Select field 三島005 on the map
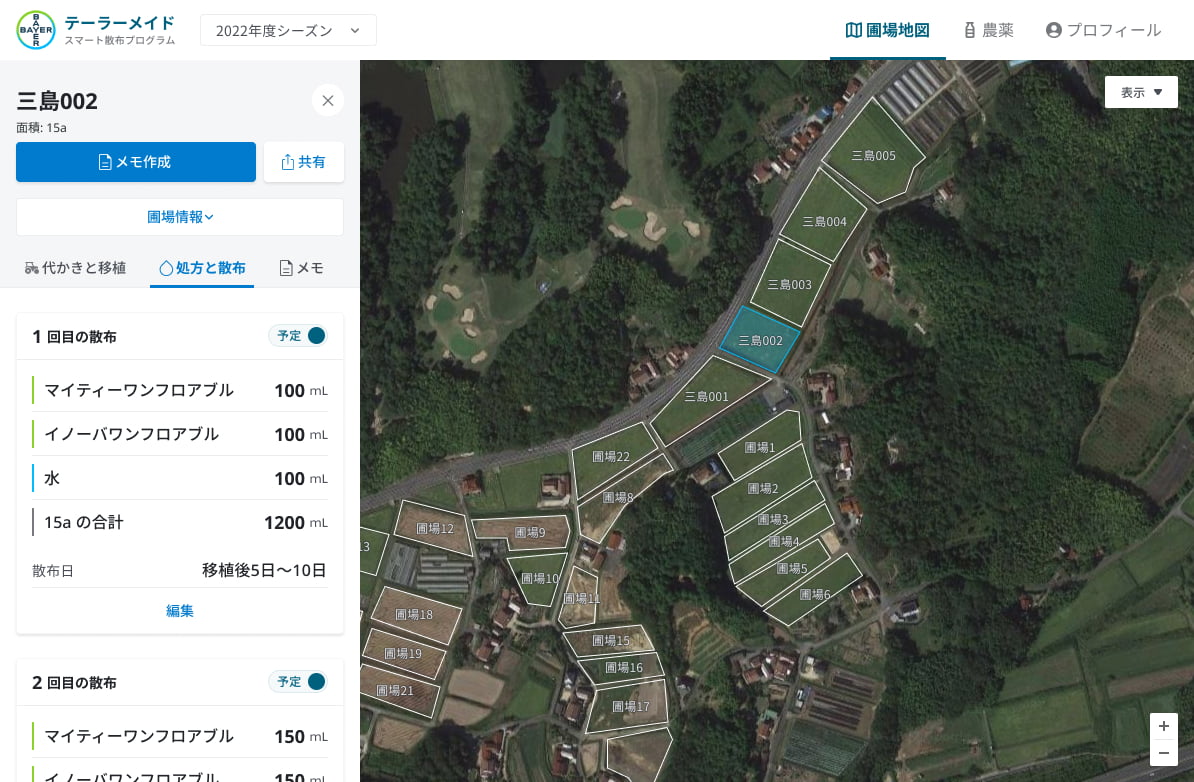Image resolution: width=1194 pixels, height=782 pixels. [873, 155]
